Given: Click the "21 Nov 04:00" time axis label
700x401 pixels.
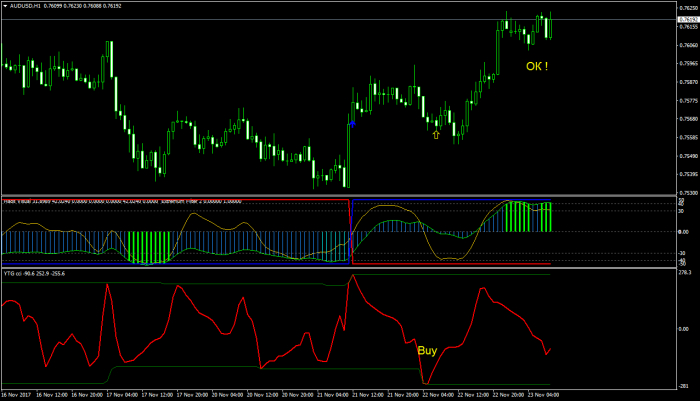Looking at the screenshot, I should pyautogui.click(x=333, y=395).
